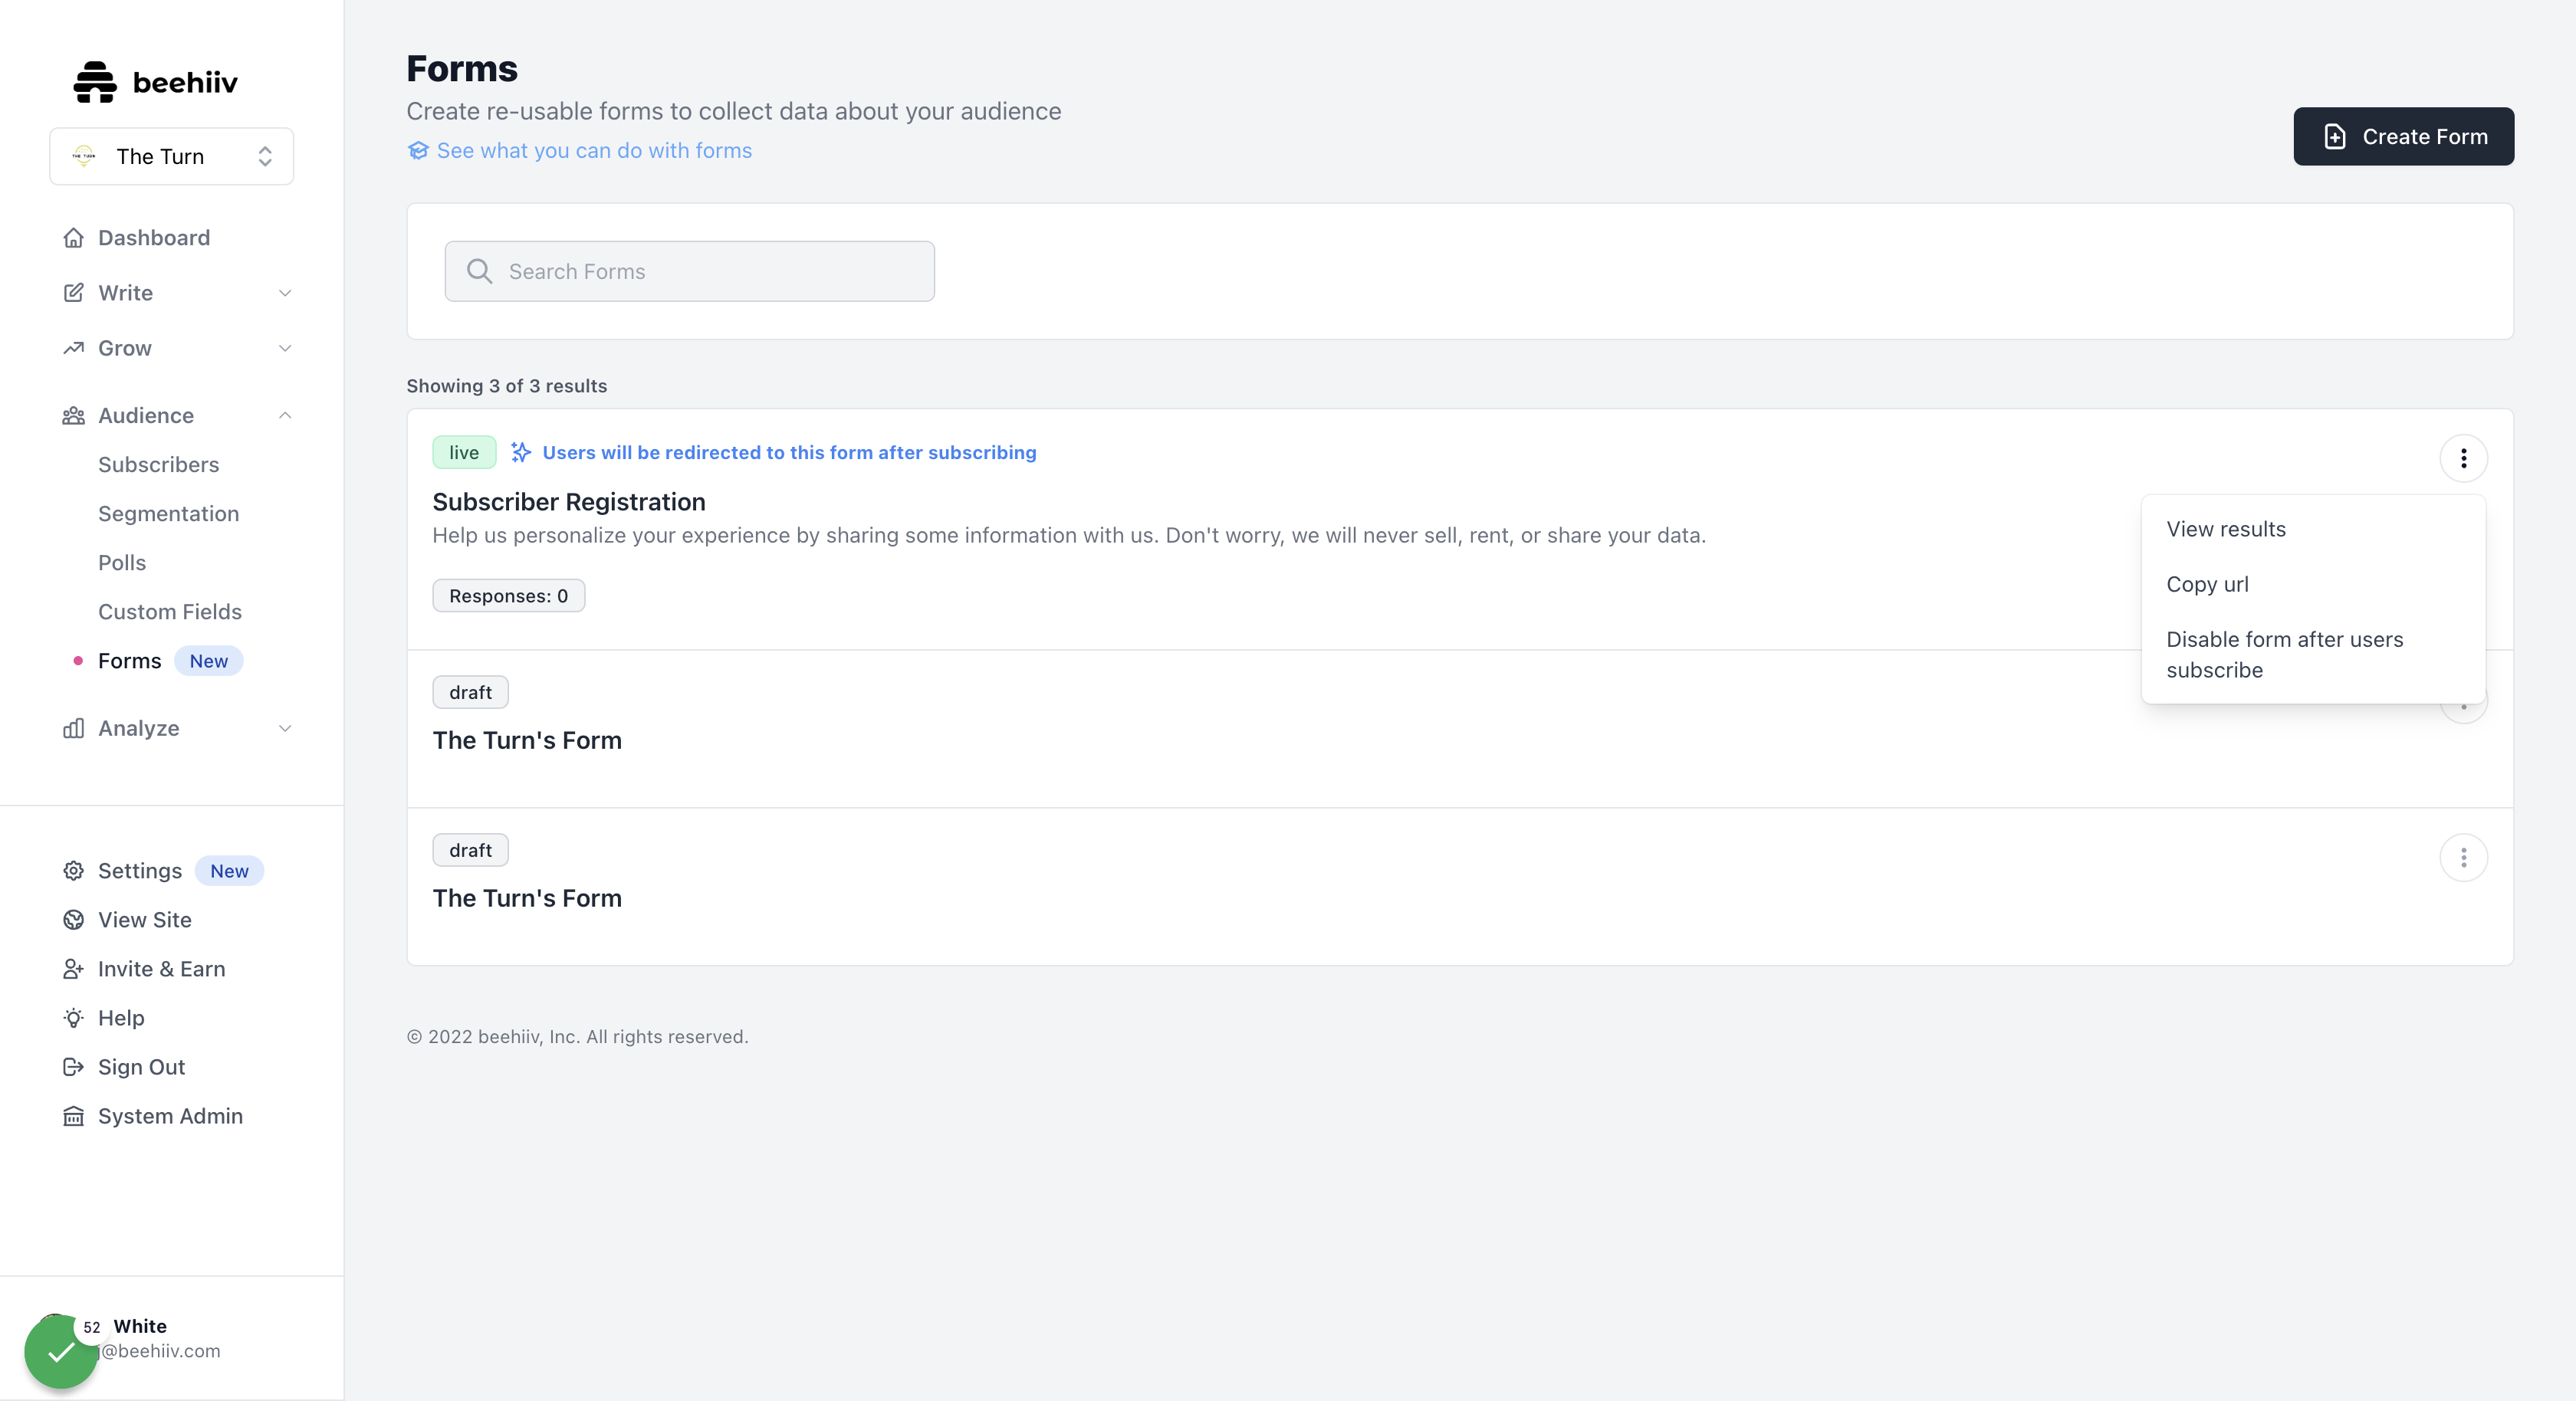Select Copy url from the menu
This screenshot has height=1401, width=2576.
click(2312, 584)
